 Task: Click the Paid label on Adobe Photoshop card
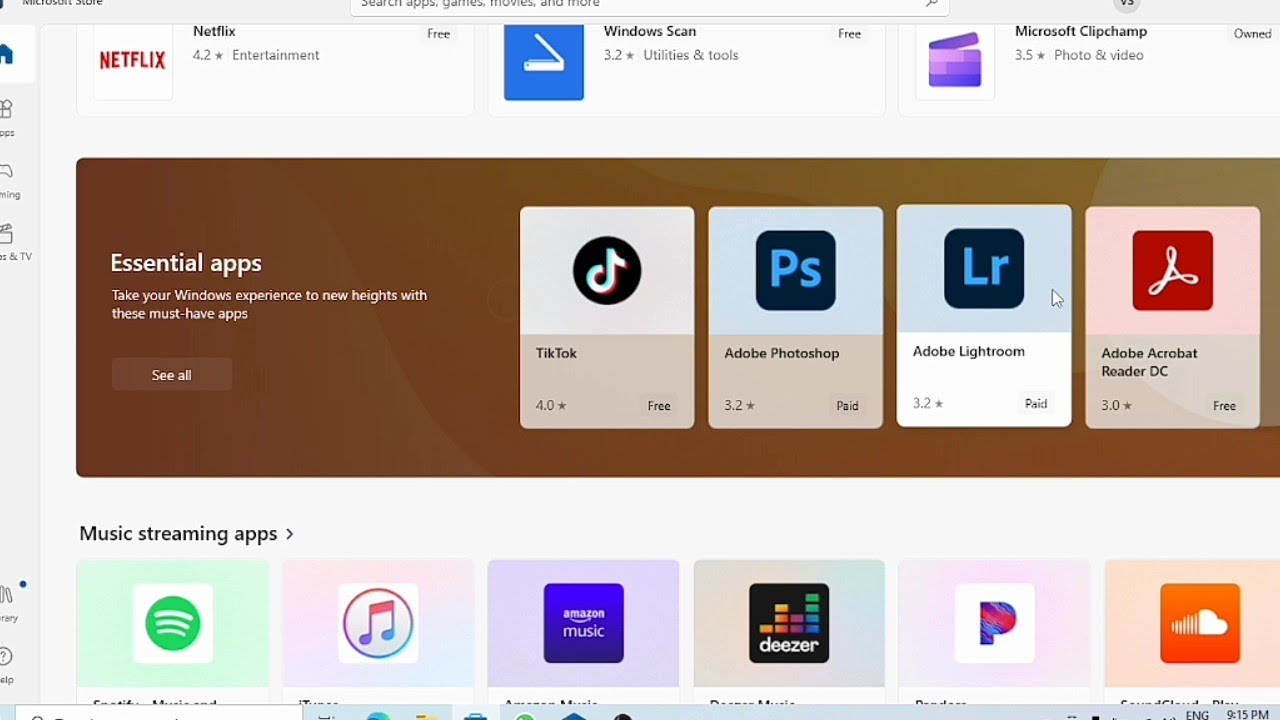[847, 406]
